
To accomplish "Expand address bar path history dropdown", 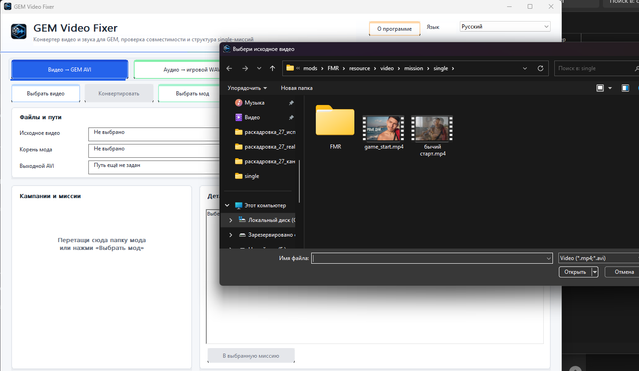I will click(525, 68).
